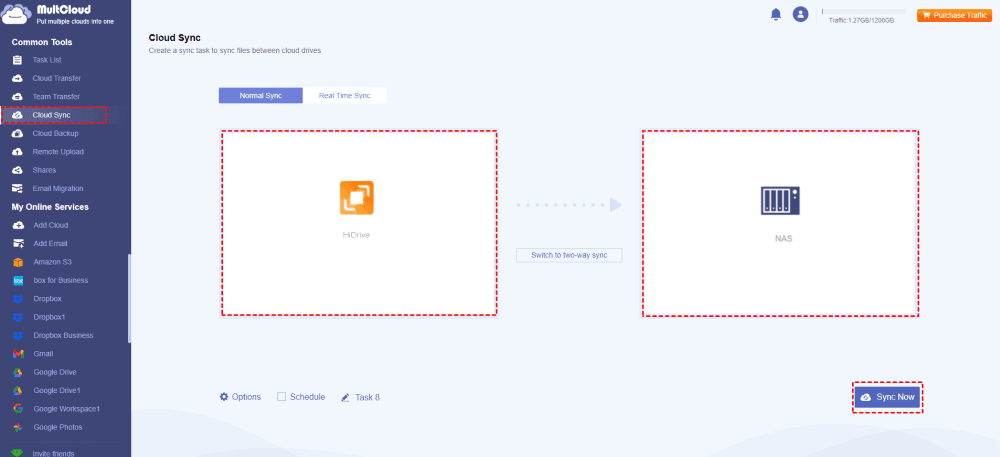This screenshot has width=1000, height=457.
Task: Click the HiDrive source icon
Action: [357, 198]
